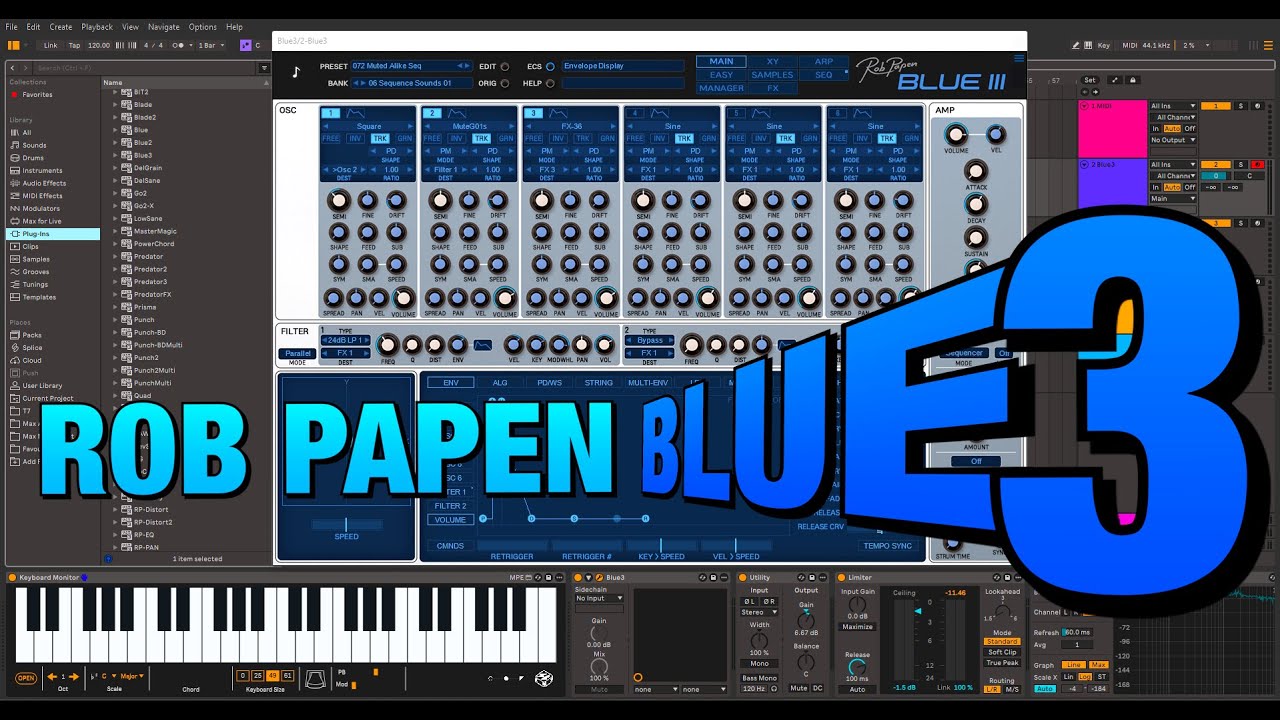Click the oscillator 2 waveform display icon
Image resolution: width=1280 pixels, height=720 pixels.
457,114
